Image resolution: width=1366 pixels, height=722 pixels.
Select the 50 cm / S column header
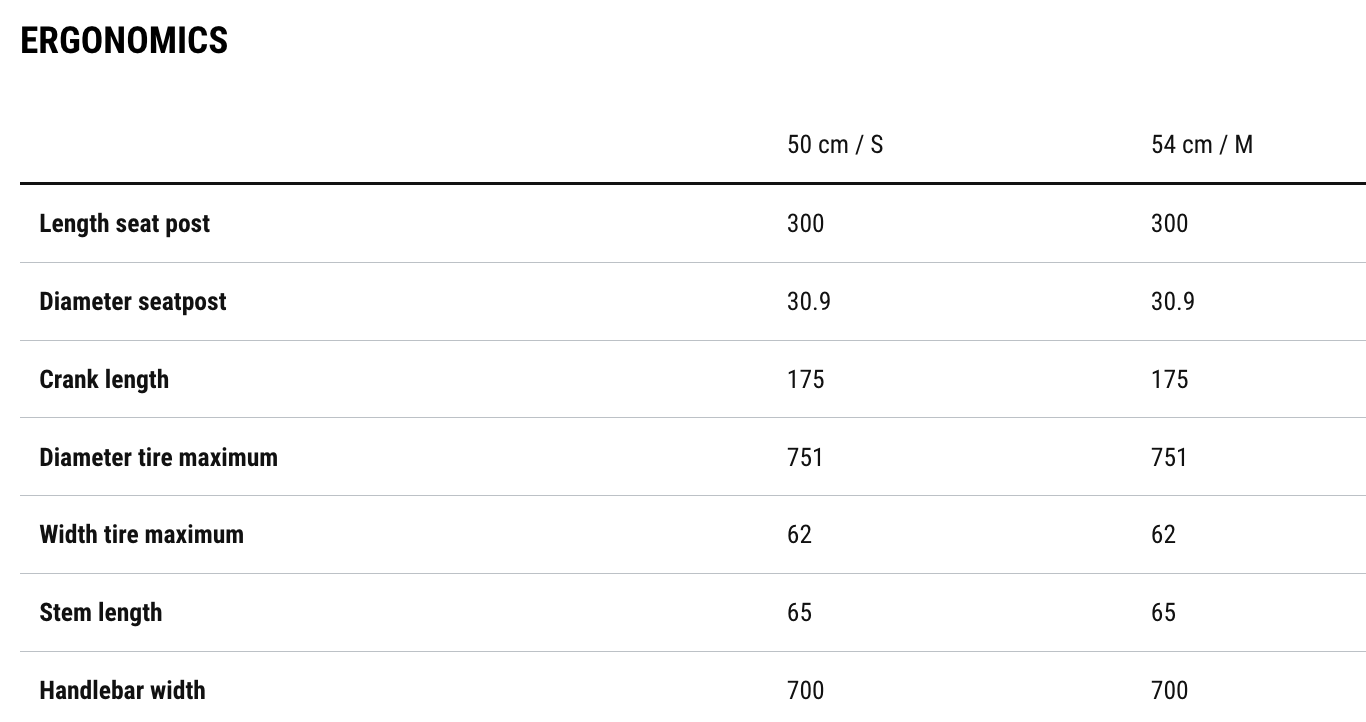coord(834,145)
